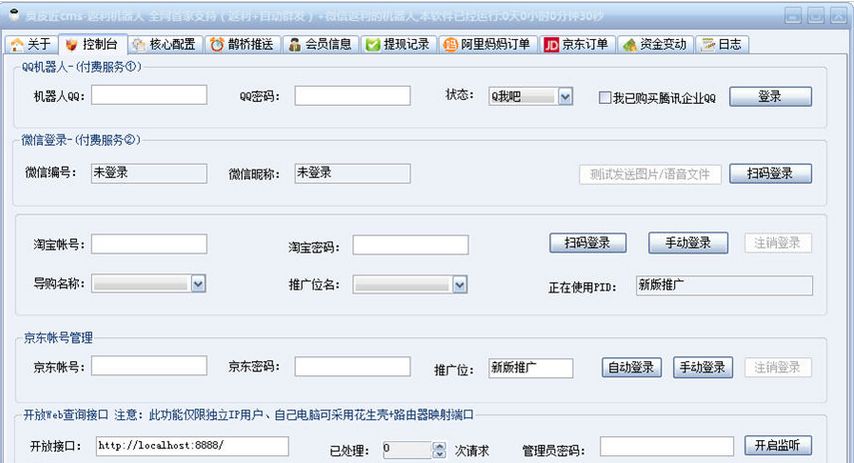The image size is (854, 463).
Task: Open the 会员信息 tab
Action: tap(321, 44)
